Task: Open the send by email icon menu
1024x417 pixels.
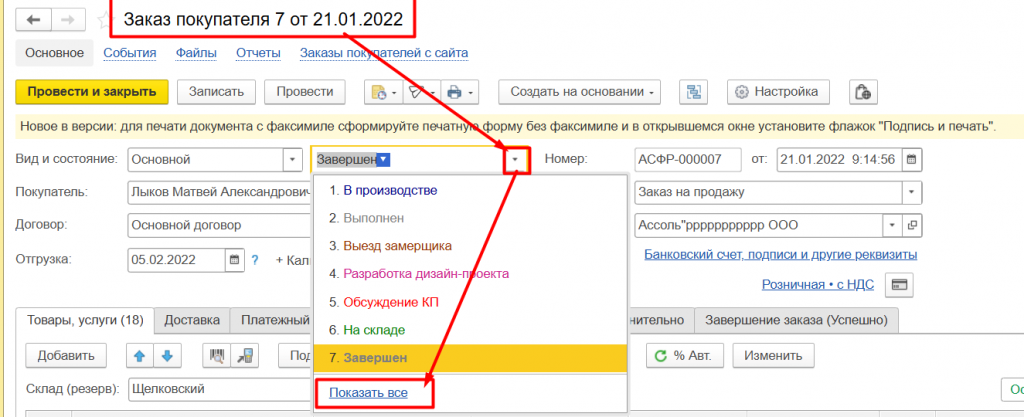Action: pyautogui.click(x=421, y=92)
